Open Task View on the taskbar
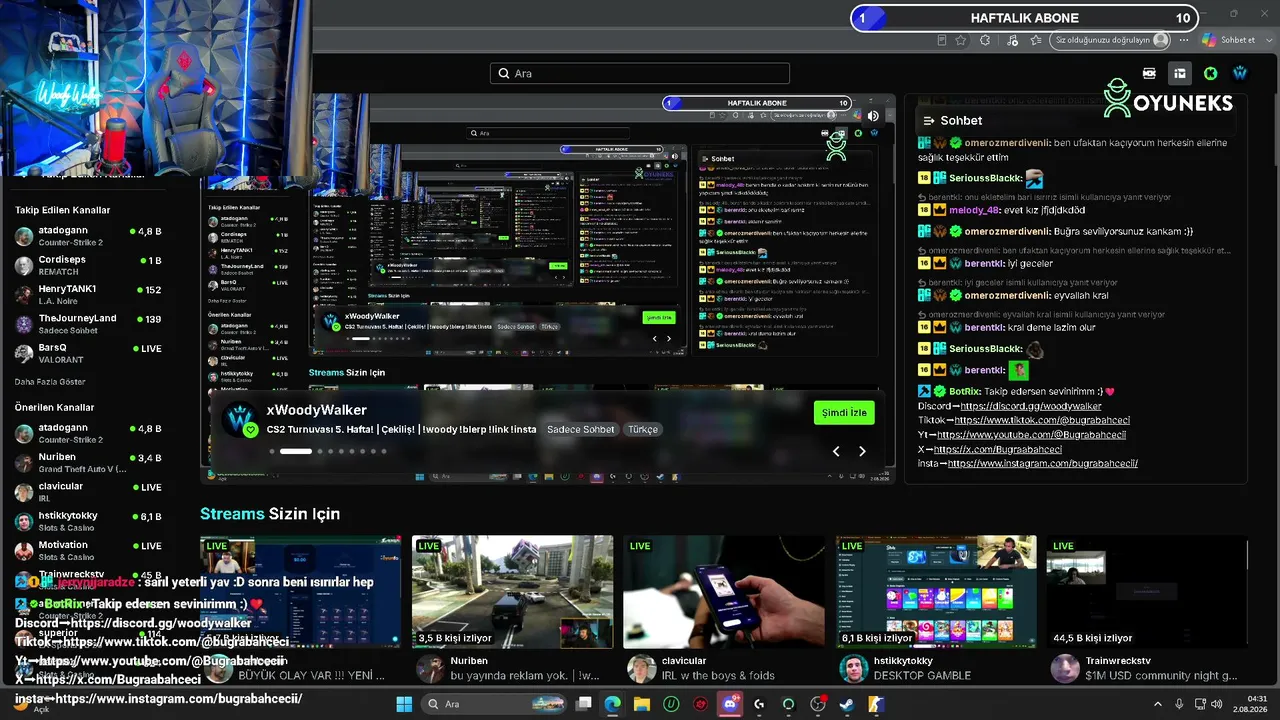 (584, 704)
